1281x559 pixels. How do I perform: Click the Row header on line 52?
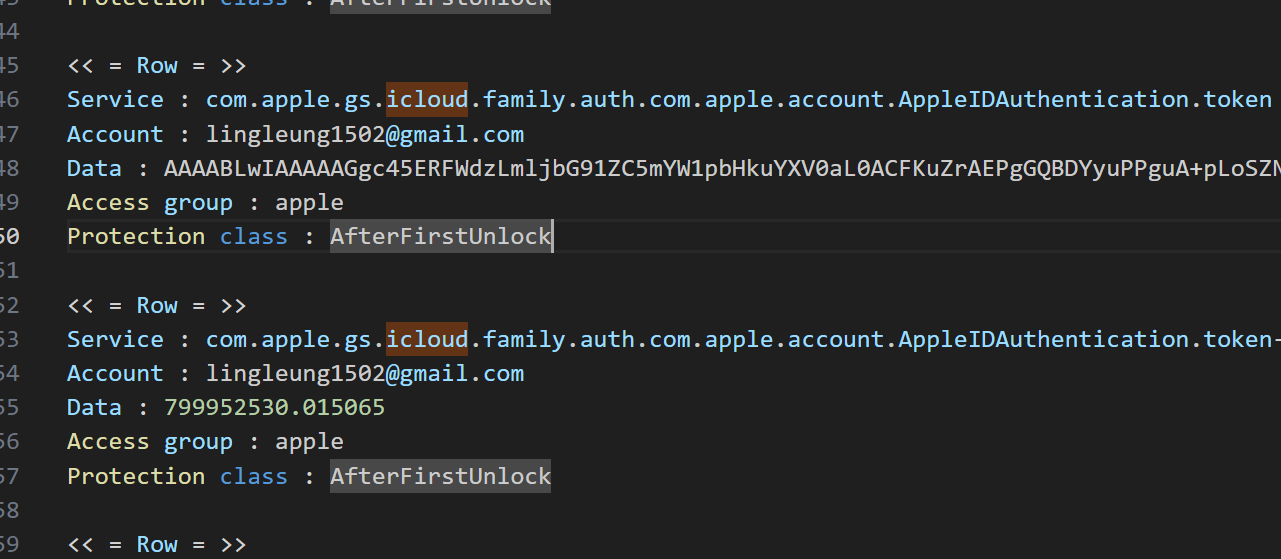(x=157, y=306)
